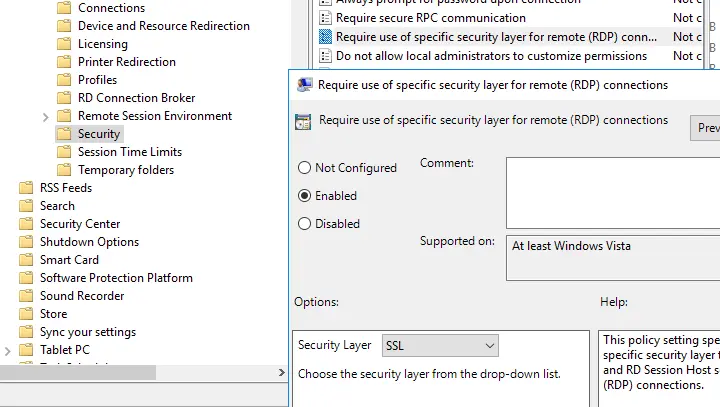Expand the Tablet PC tree node

click(7, 351)
